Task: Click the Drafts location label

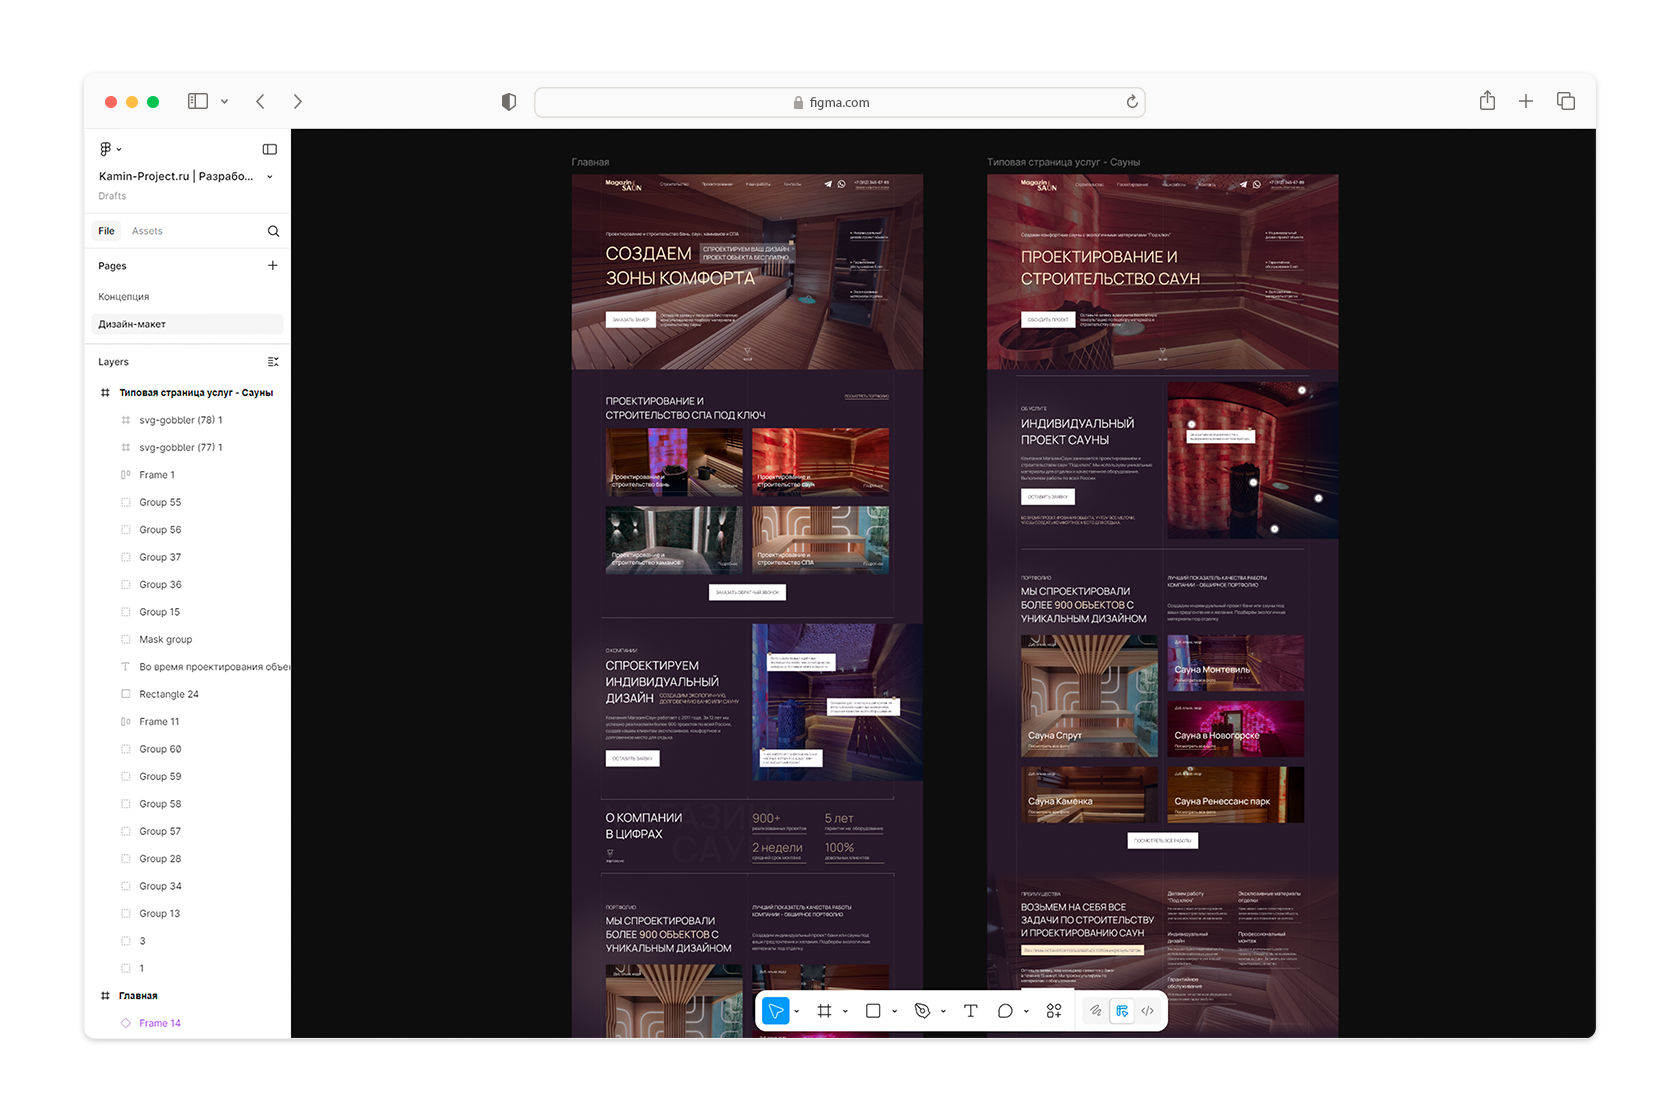Action: click(112, 196)
